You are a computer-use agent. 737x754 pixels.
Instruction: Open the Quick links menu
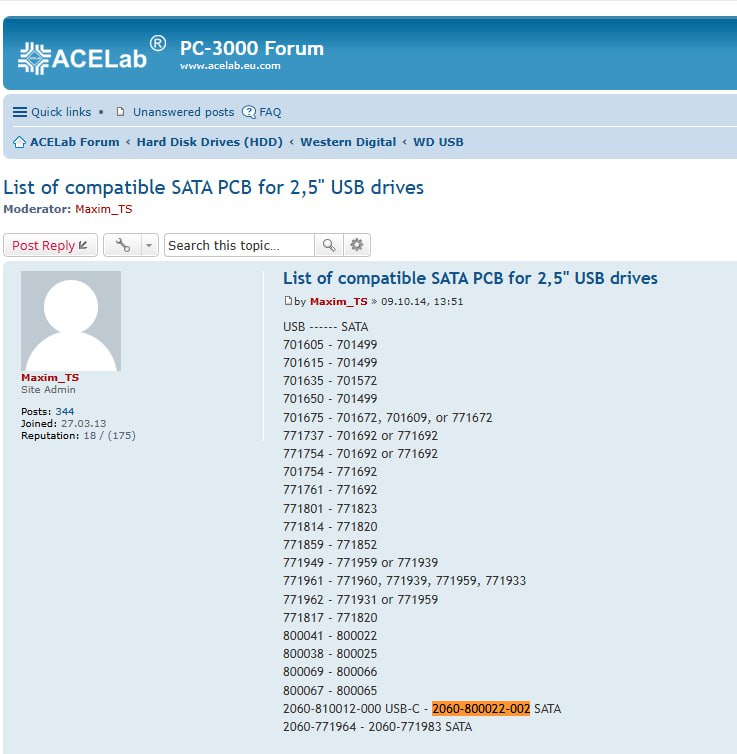click(x=52, y=112)
